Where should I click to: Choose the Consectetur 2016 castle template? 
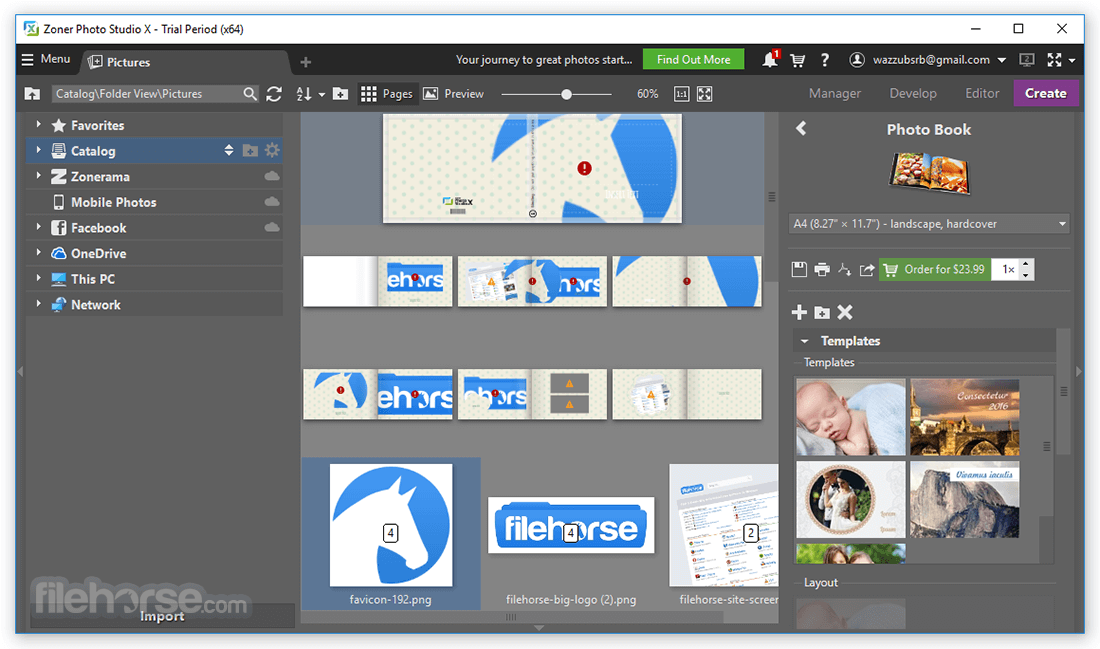point(965,417)
